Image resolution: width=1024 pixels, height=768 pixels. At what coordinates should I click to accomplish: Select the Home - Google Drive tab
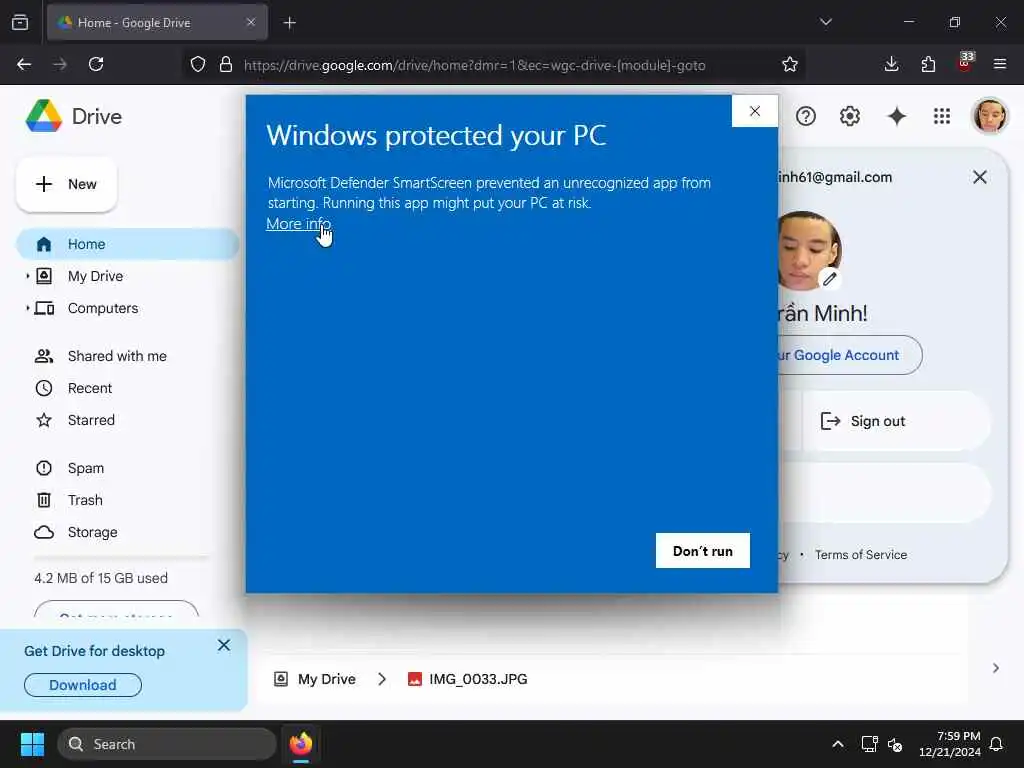[157, 22]
